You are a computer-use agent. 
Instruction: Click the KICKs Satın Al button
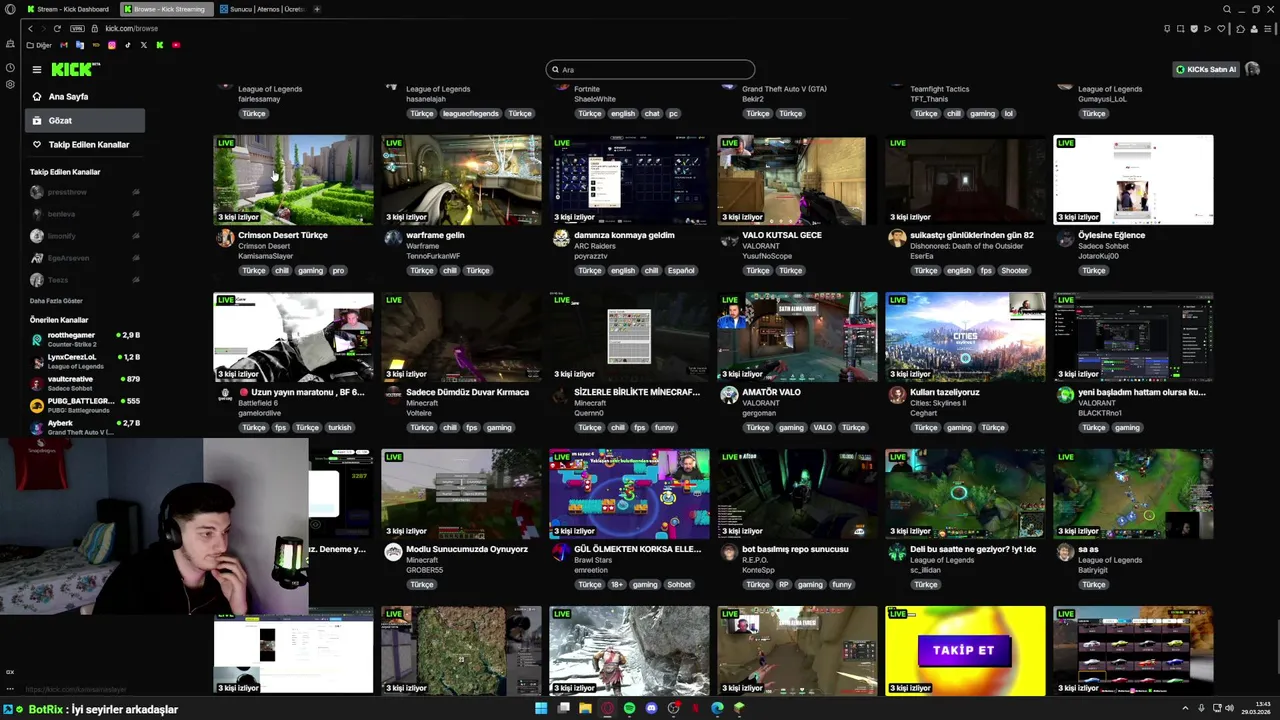[1206, 69]
